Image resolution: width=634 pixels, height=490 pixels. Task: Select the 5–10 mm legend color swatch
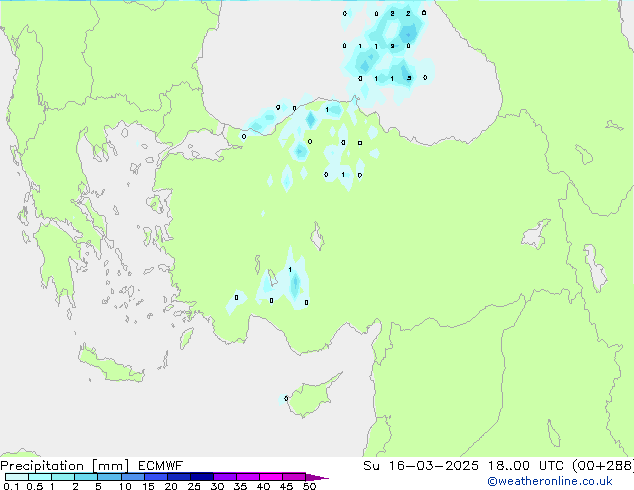click(x=109, y=477)
